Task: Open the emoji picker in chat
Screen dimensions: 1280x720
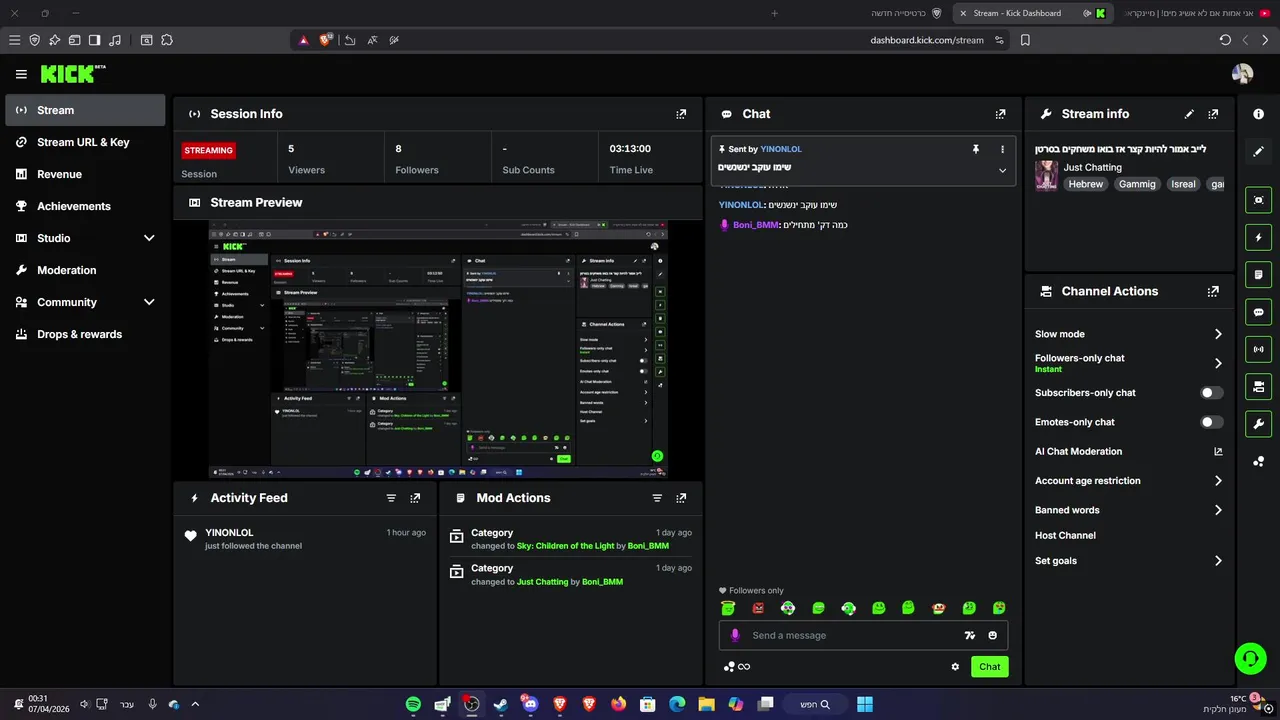Action: tap(993, 636)
